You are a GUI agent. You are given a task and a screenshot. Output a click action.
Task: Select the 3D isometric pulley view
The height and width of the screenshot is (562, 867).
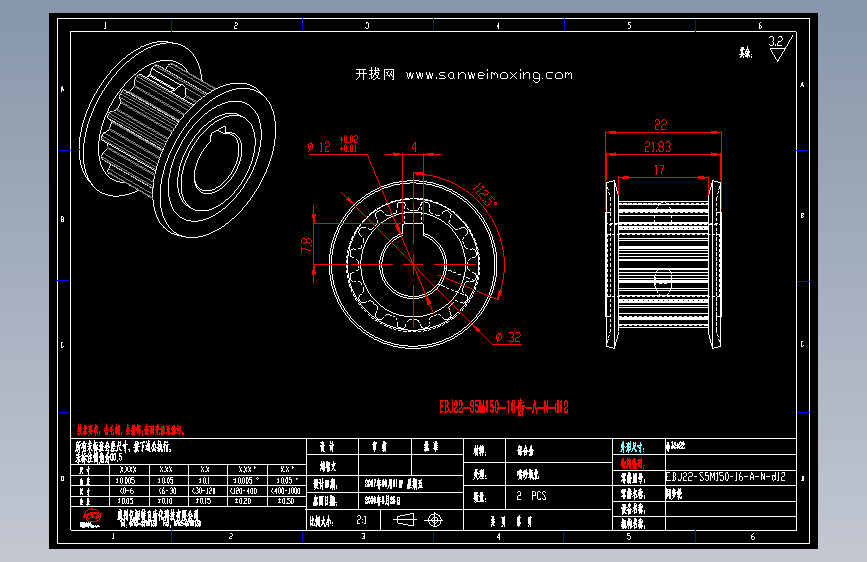click(177, 139)
